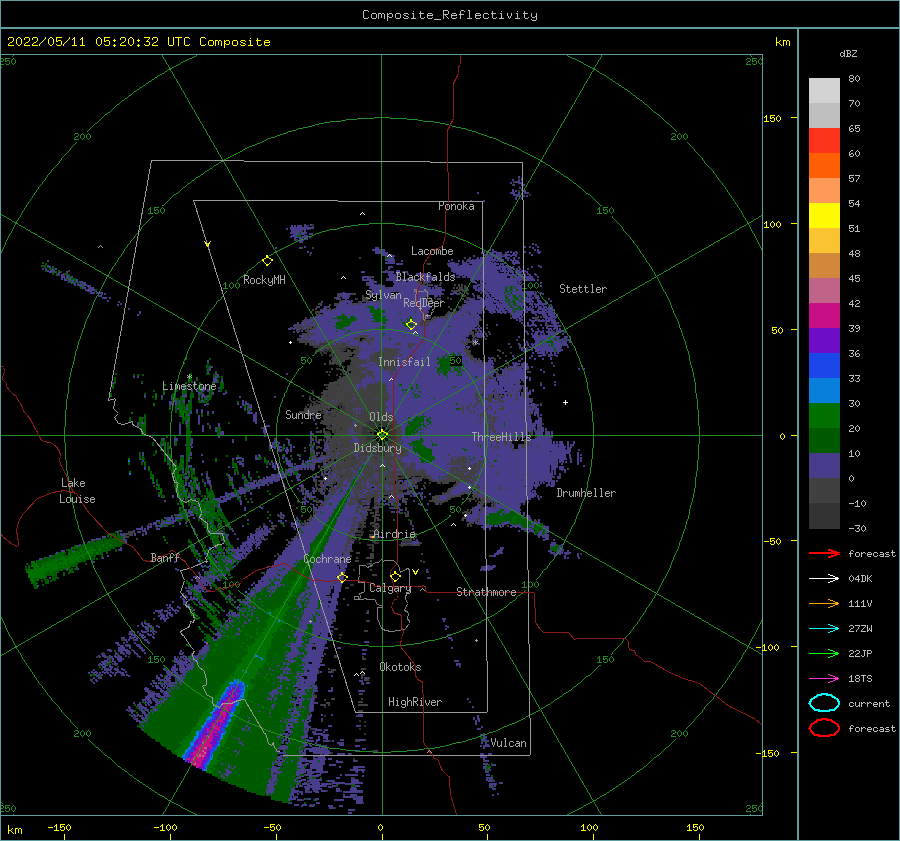Click the Innisfail city label
This screenshot has width=900, height=841.
404,362
